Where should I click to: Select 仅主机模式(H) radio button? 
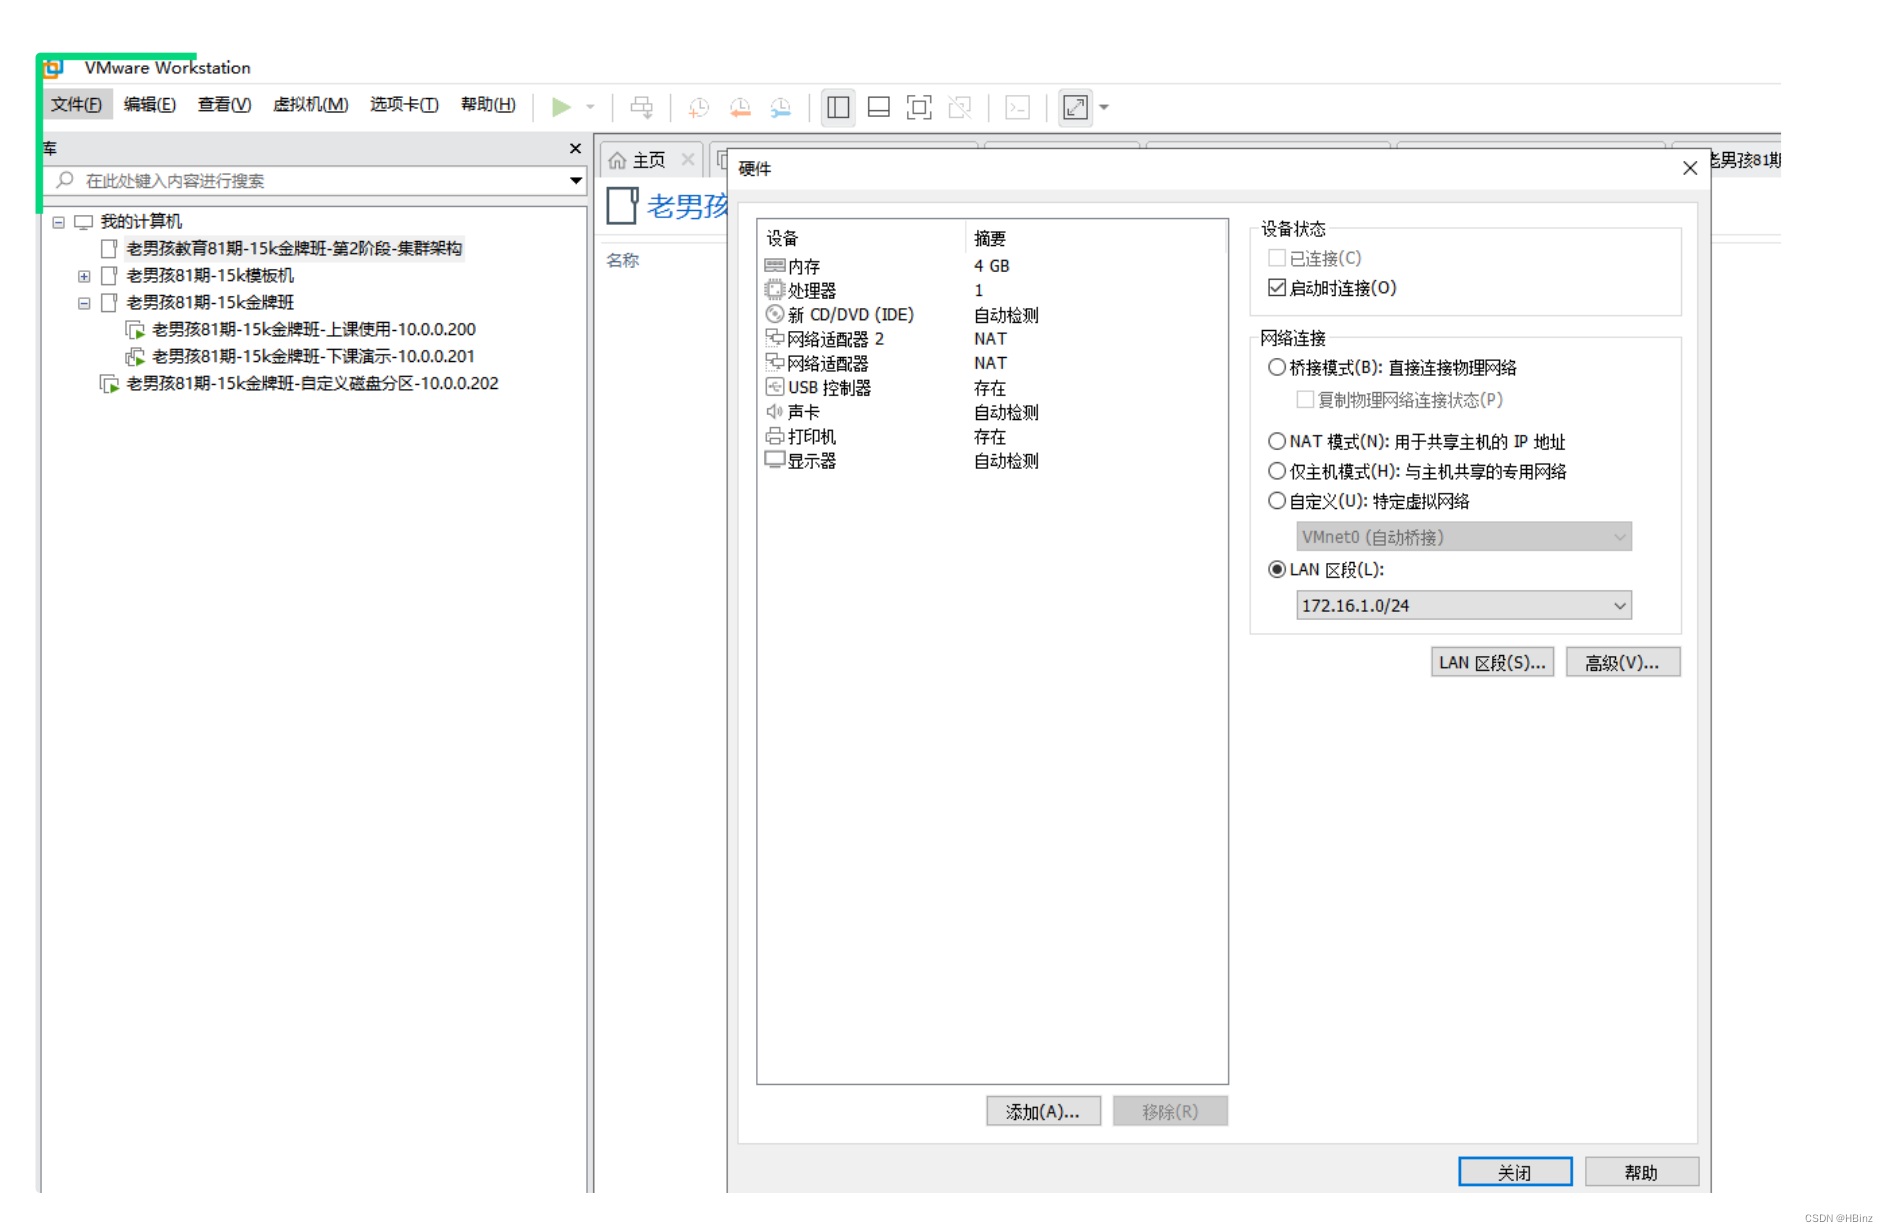coord(1277,471)
